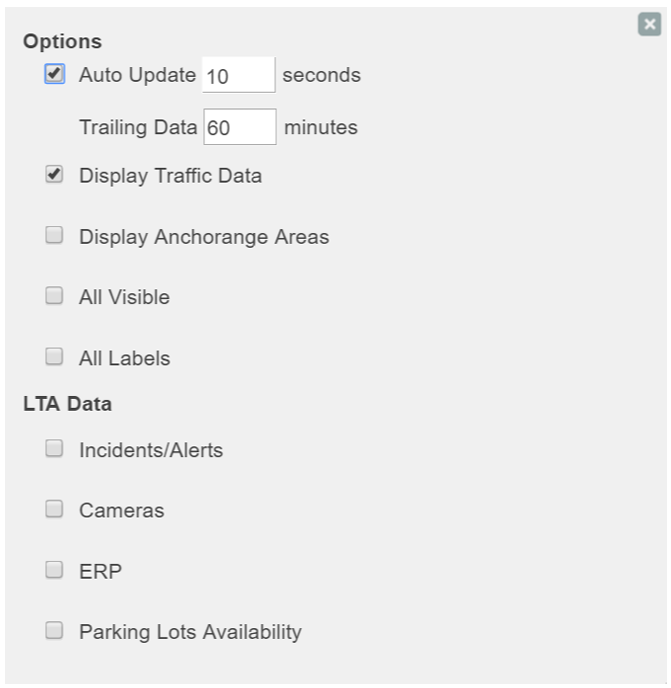Uncheck the Auto Update checkbox

[x=55, y=74]
